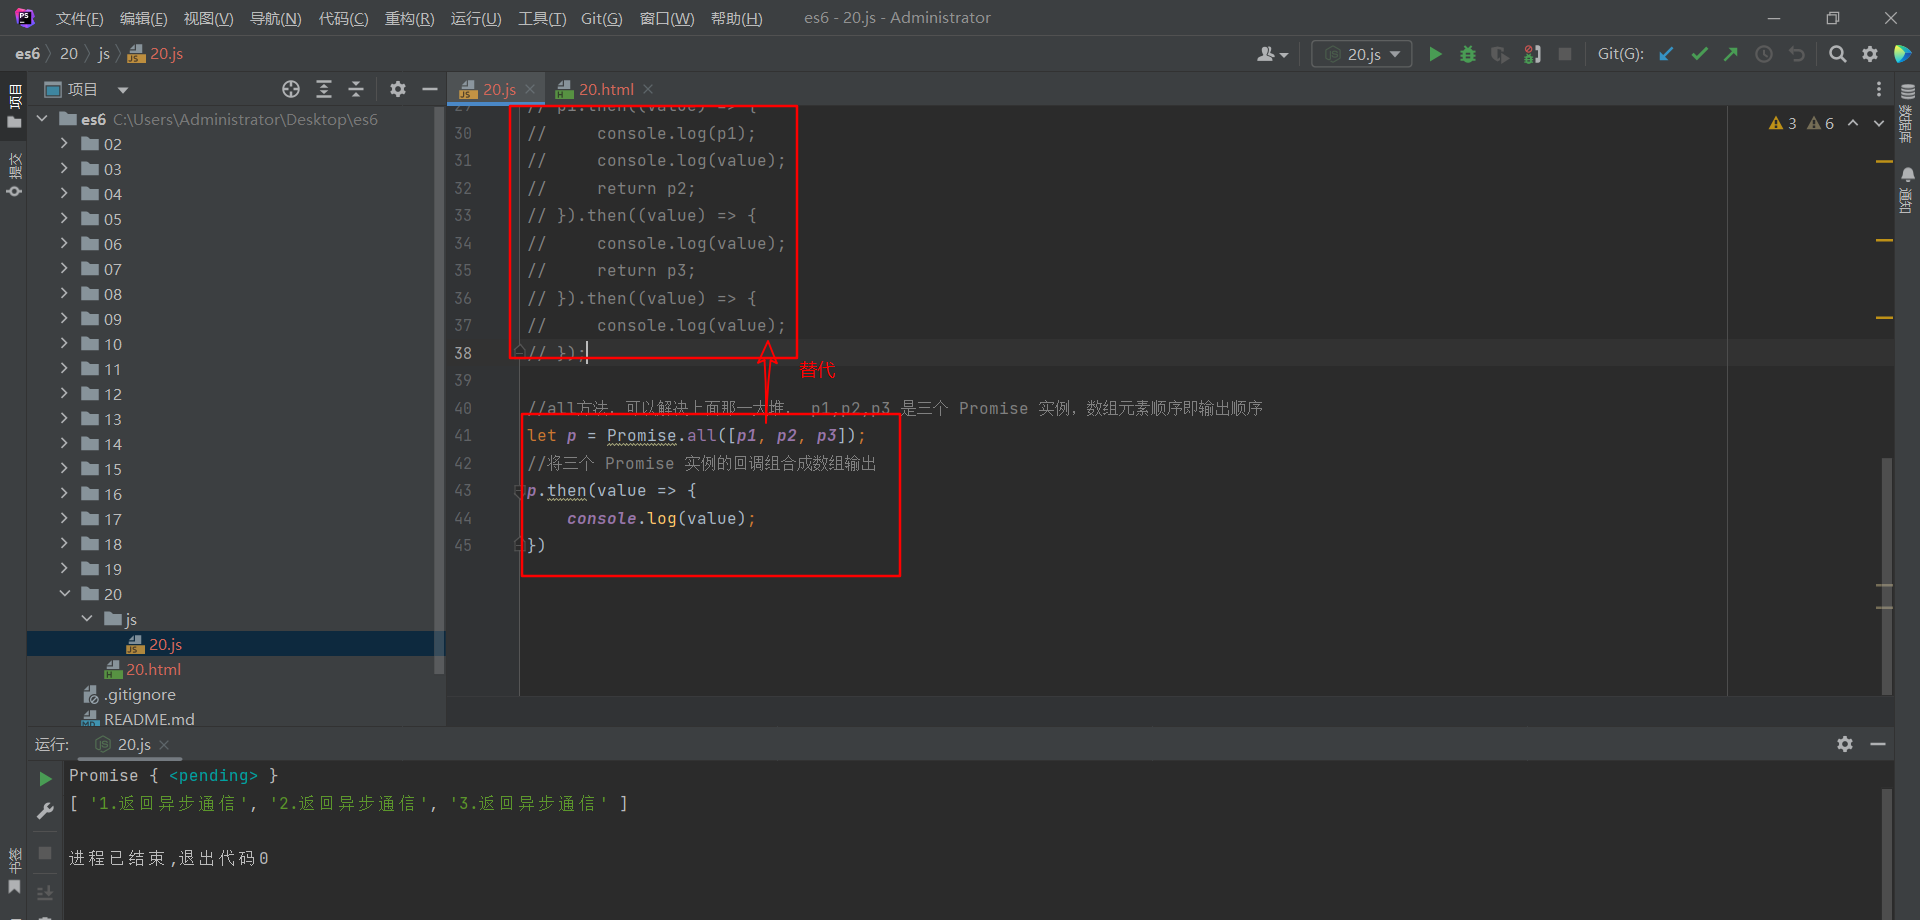
Task: Click the editor vertical scrollbar
Action: tap(1886, 575)
